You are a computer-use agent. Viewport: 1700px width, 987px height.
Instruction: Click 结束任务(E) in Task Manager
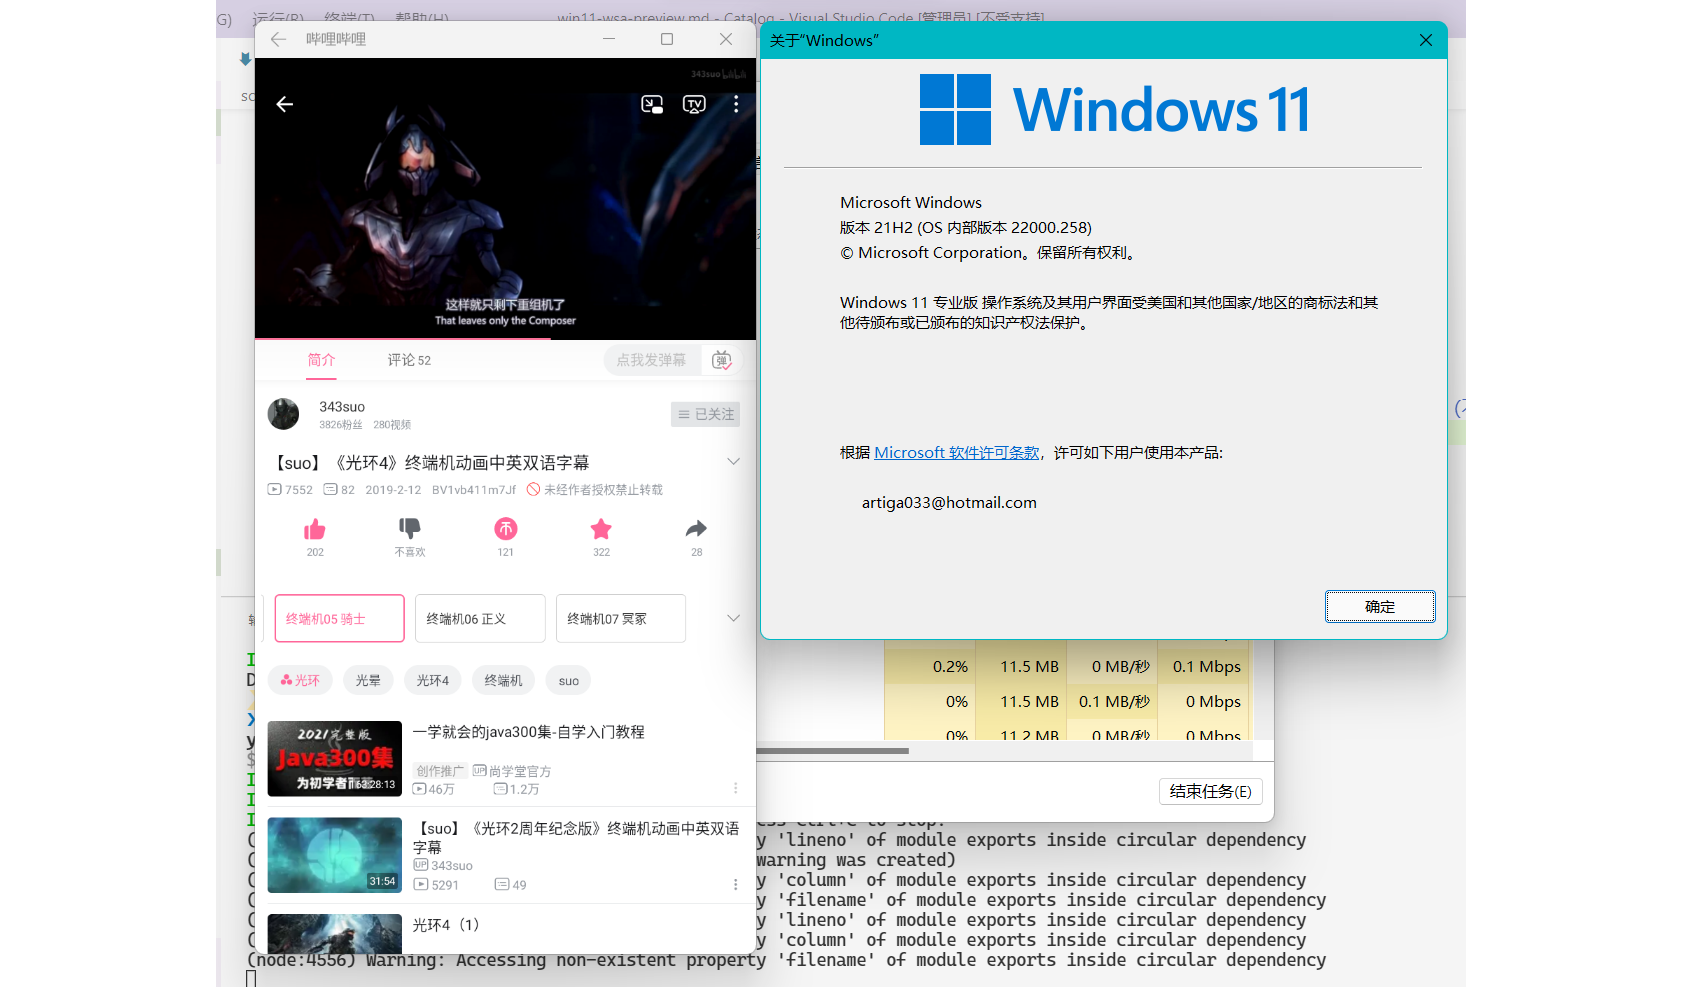pos(1211,791)
